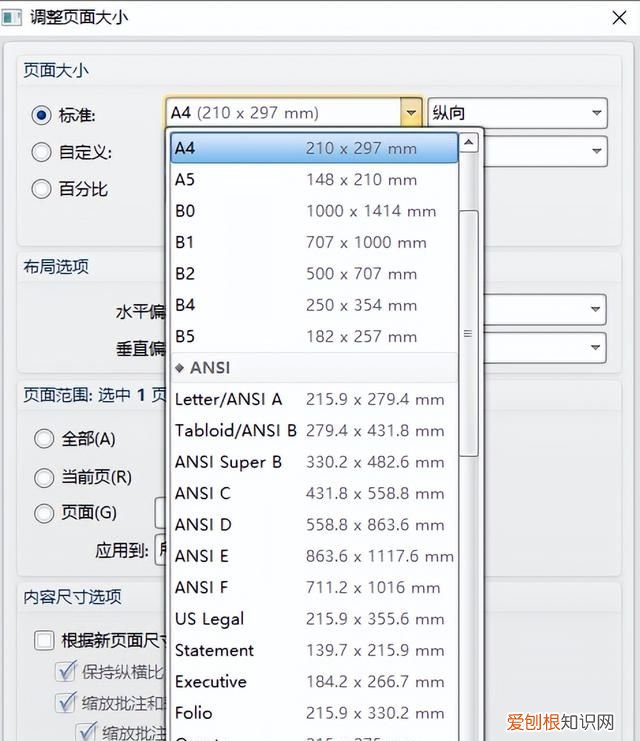Pick A5 148 x 210 mm
640x741 pixels.
pos(314,180)
